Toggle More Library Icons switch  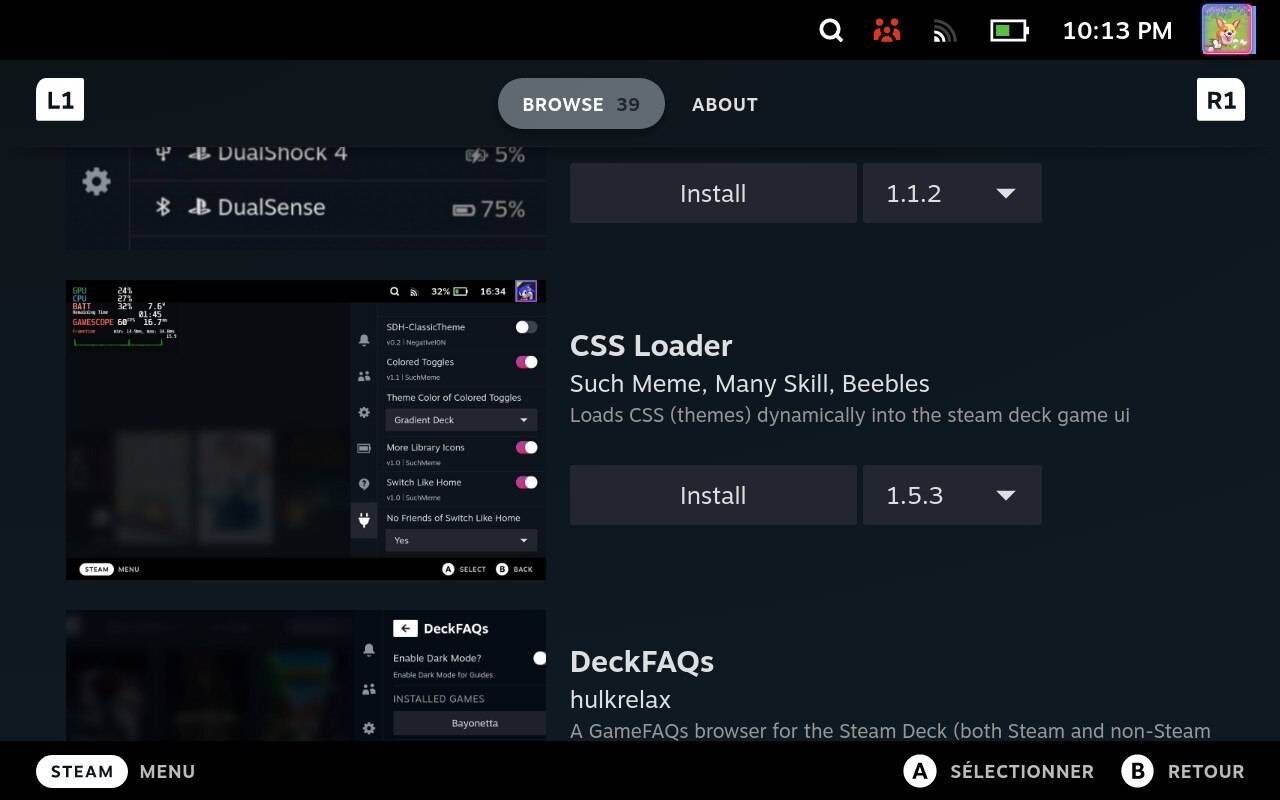click(x=526, y=447)
